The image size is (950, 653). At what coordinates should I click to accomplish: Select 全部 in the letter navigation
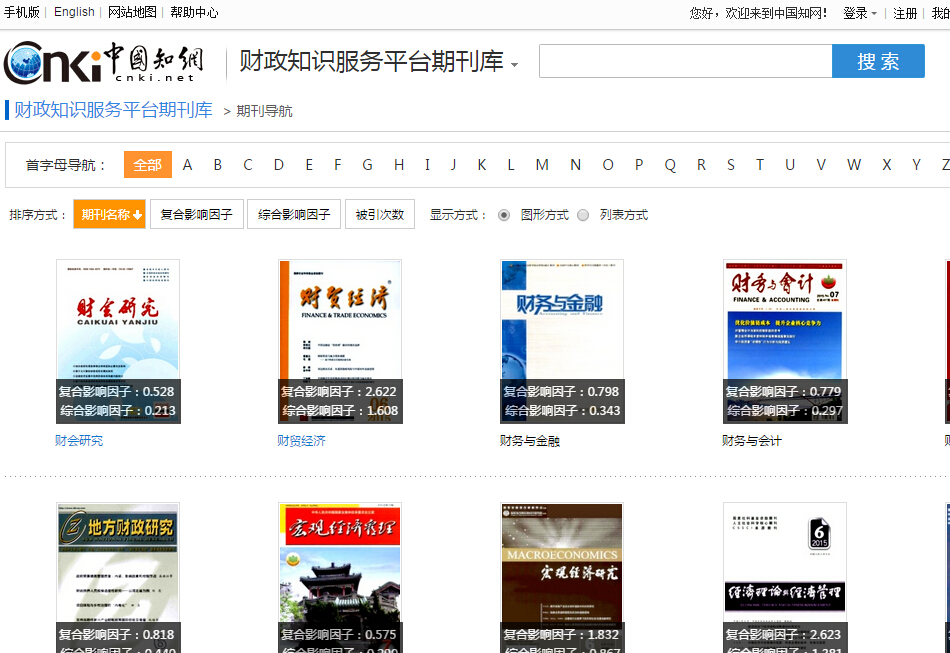coord(148,165)
